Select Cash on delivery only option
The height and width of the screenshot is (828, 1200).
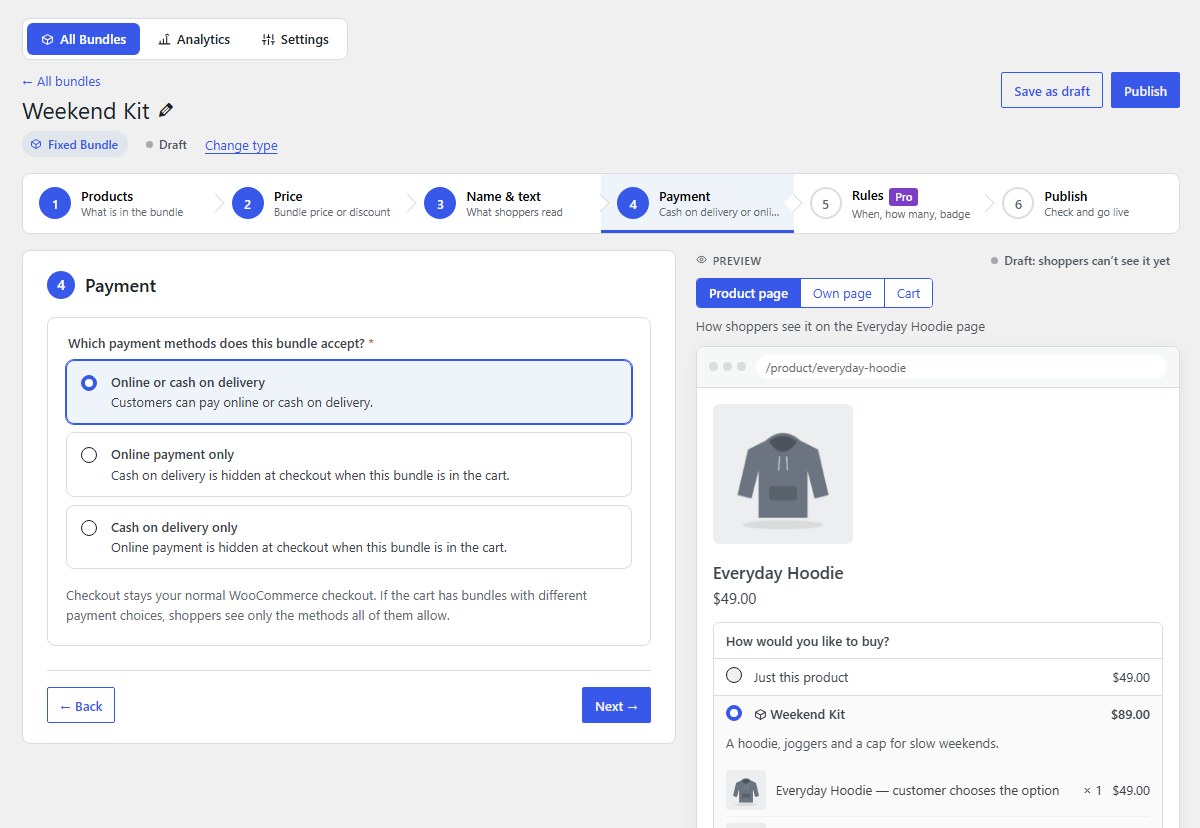349,537
